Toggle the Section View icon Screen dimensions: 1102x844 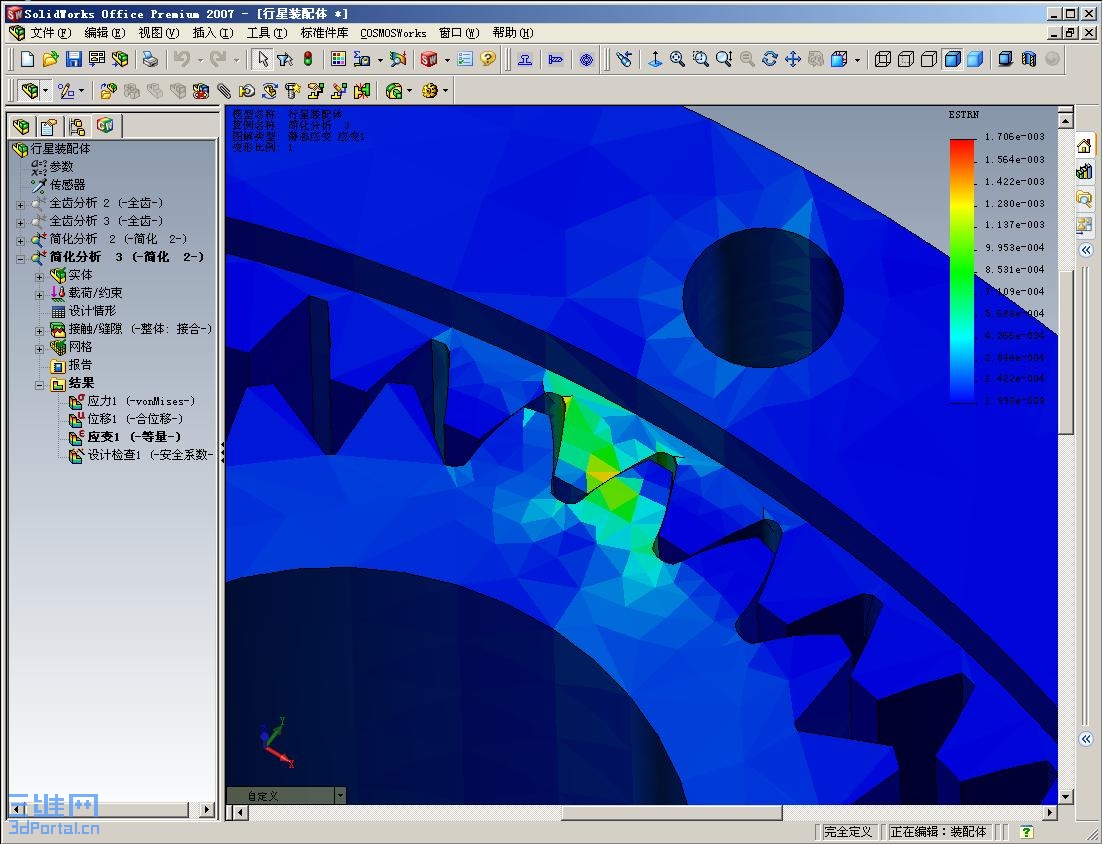[1029, 59]
